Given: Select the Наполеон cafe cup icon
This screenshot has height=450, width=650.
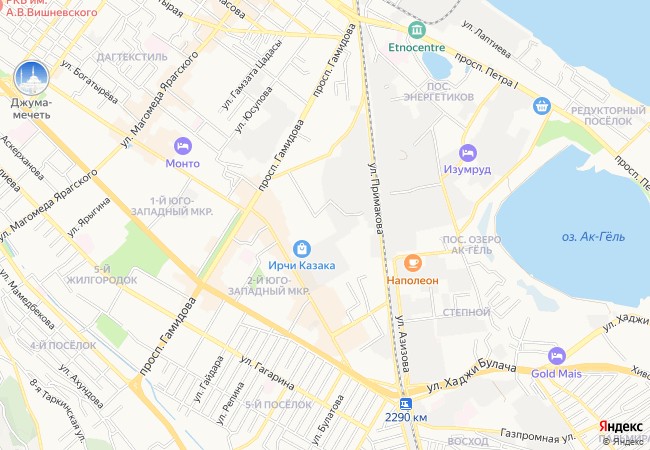Looking at the screenshot, I should [x=412, y=263].
